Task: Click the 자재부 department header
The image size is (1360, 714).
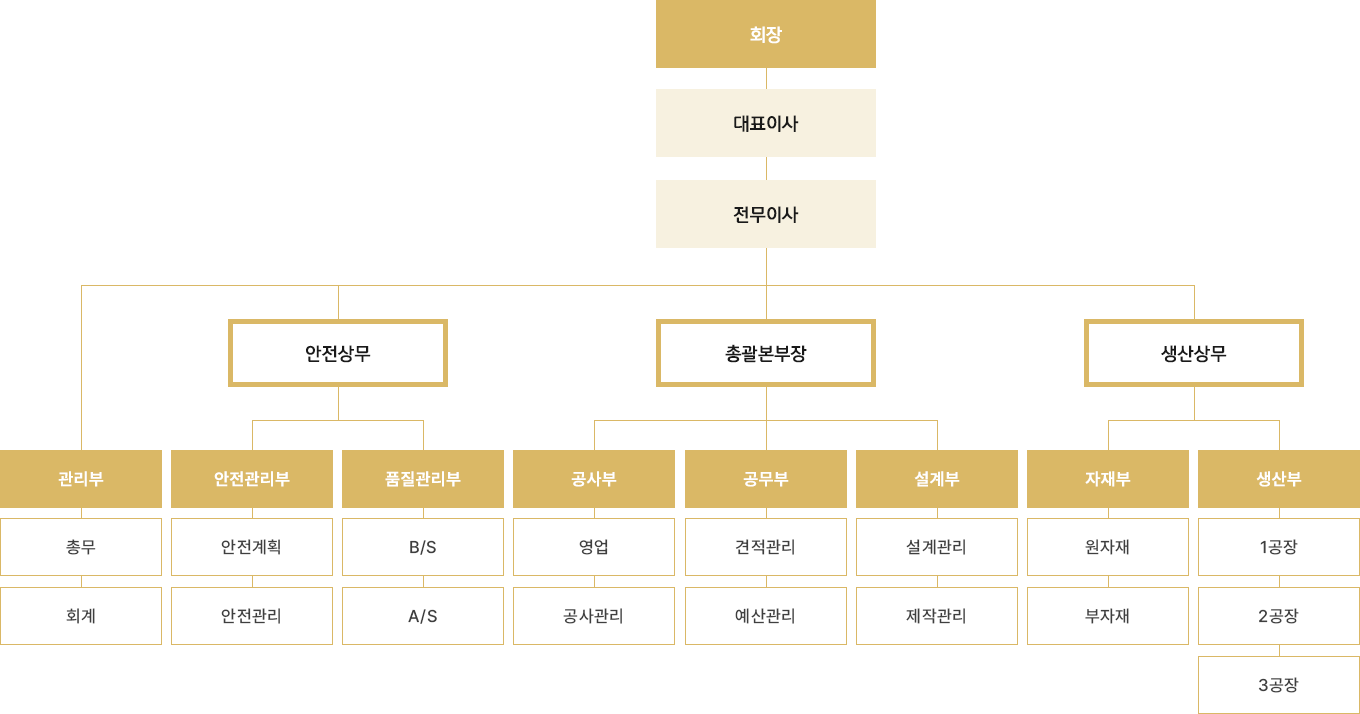Action: [1108, 479]
